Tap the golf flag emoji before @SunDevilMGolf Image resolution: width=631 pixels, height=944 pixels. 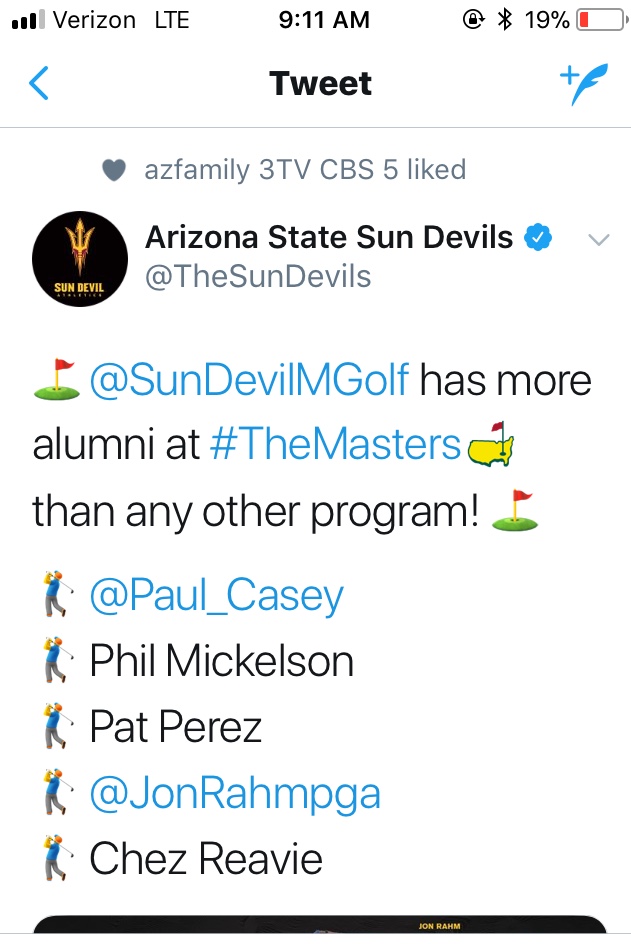click(x=58, y=380)
